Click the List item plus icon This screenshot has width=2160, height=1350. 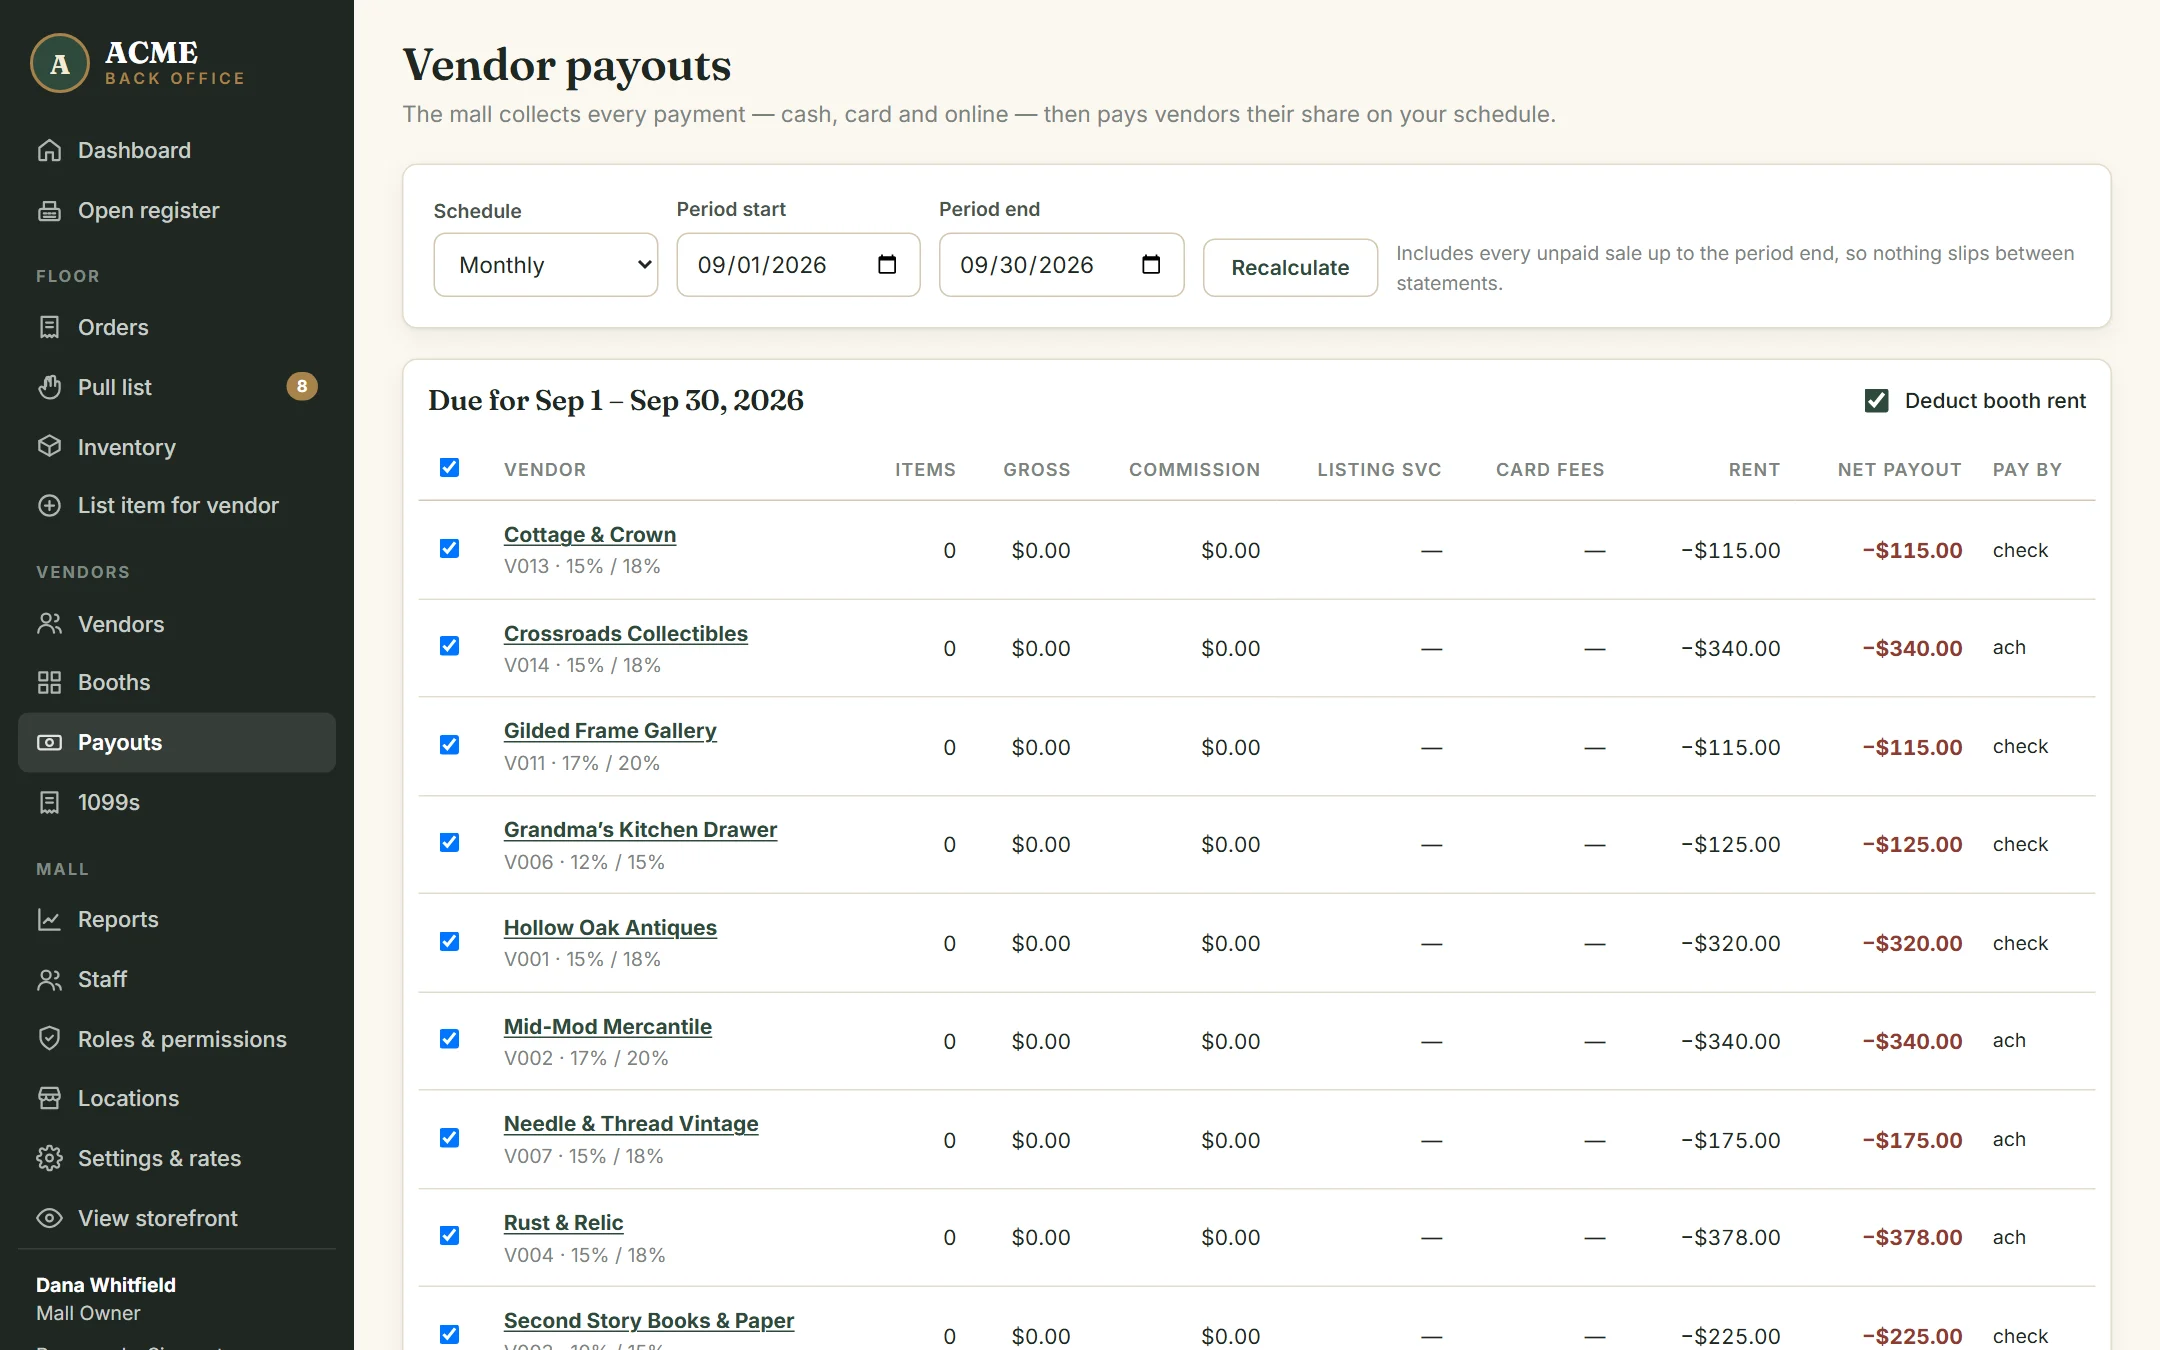tap(49, 505)
